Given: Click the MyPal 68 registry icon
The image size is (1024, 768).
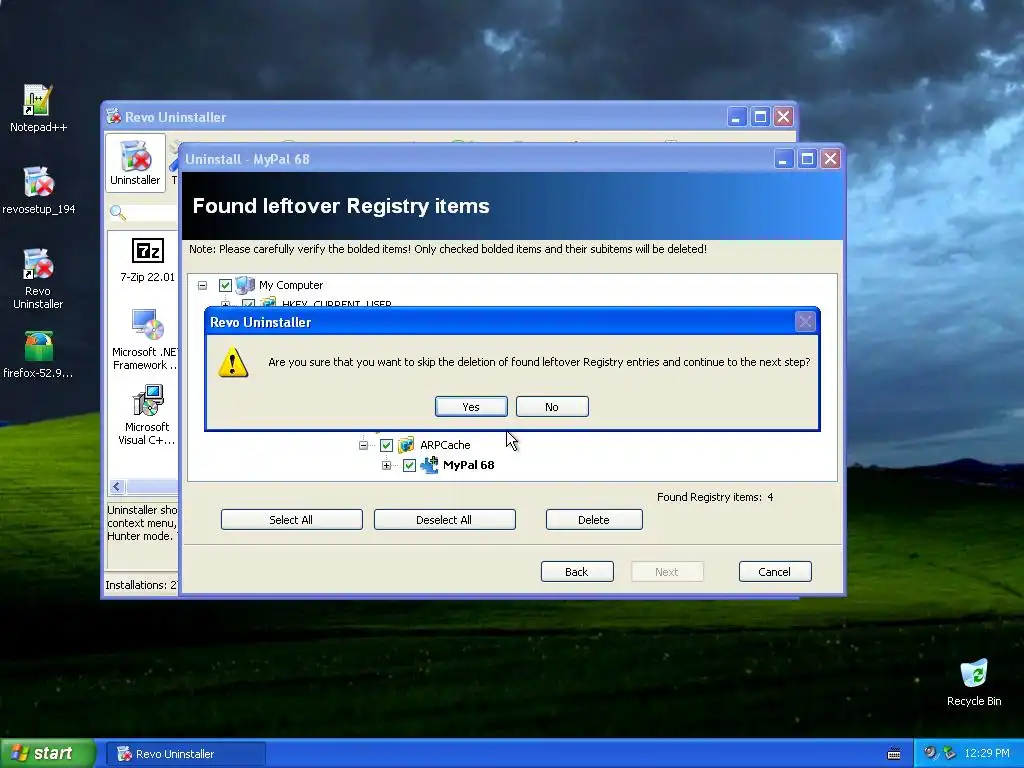Looking at the screenshot, I should click(x=429, y=465).
